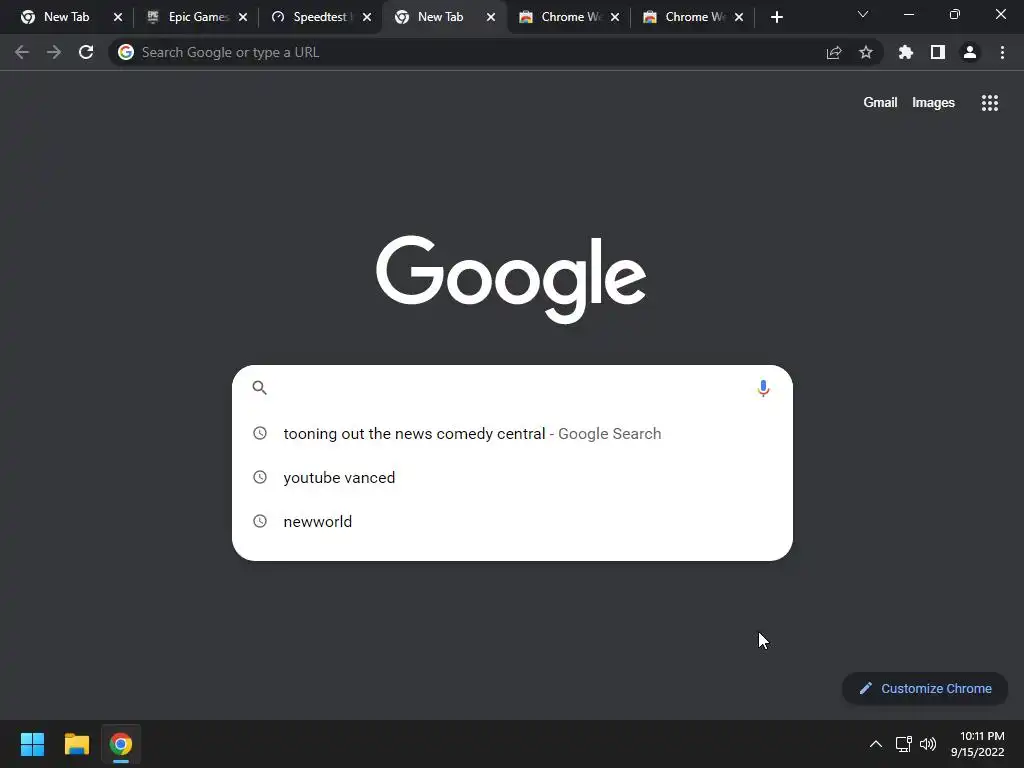This screenshot has height=768, width=1024.
Task: Select the newworld suggestion
Action: [512, 521]
